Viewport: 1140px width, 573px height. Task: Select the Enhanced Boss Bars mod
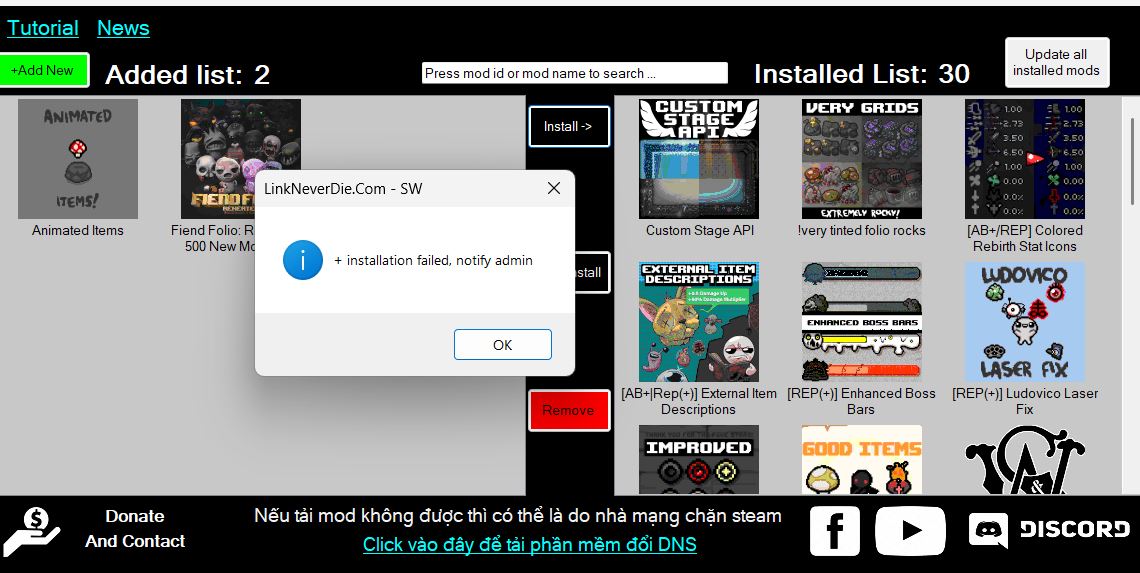861,322
